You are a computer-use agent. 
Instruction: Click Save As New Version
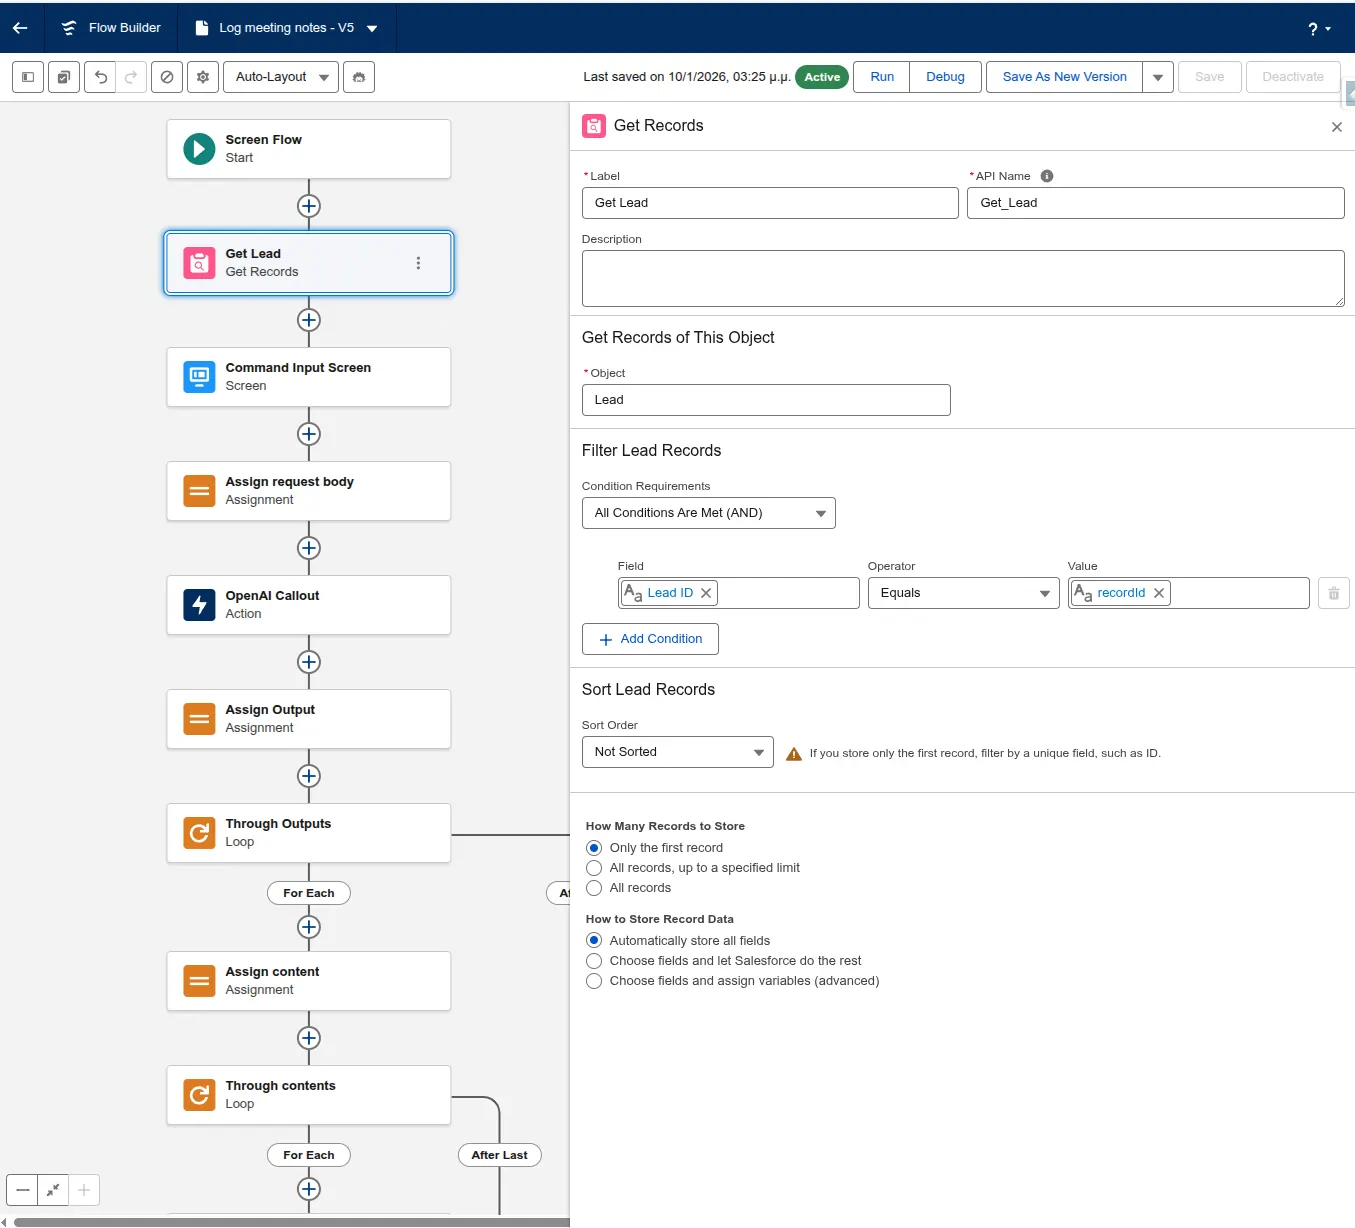(x=1064, y=77)
